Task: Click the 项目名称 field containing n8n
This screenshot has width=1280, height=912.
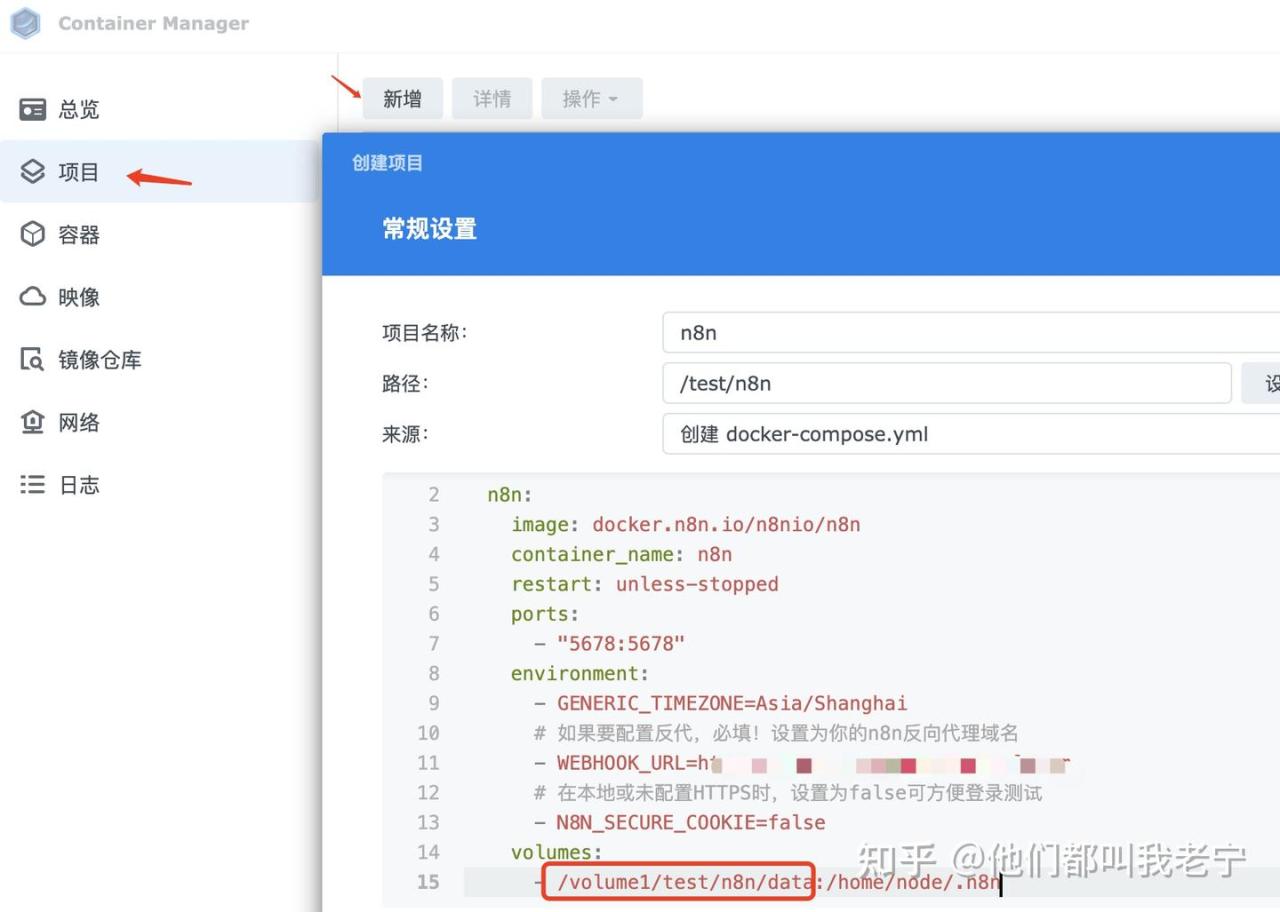Action: point(970,333)
